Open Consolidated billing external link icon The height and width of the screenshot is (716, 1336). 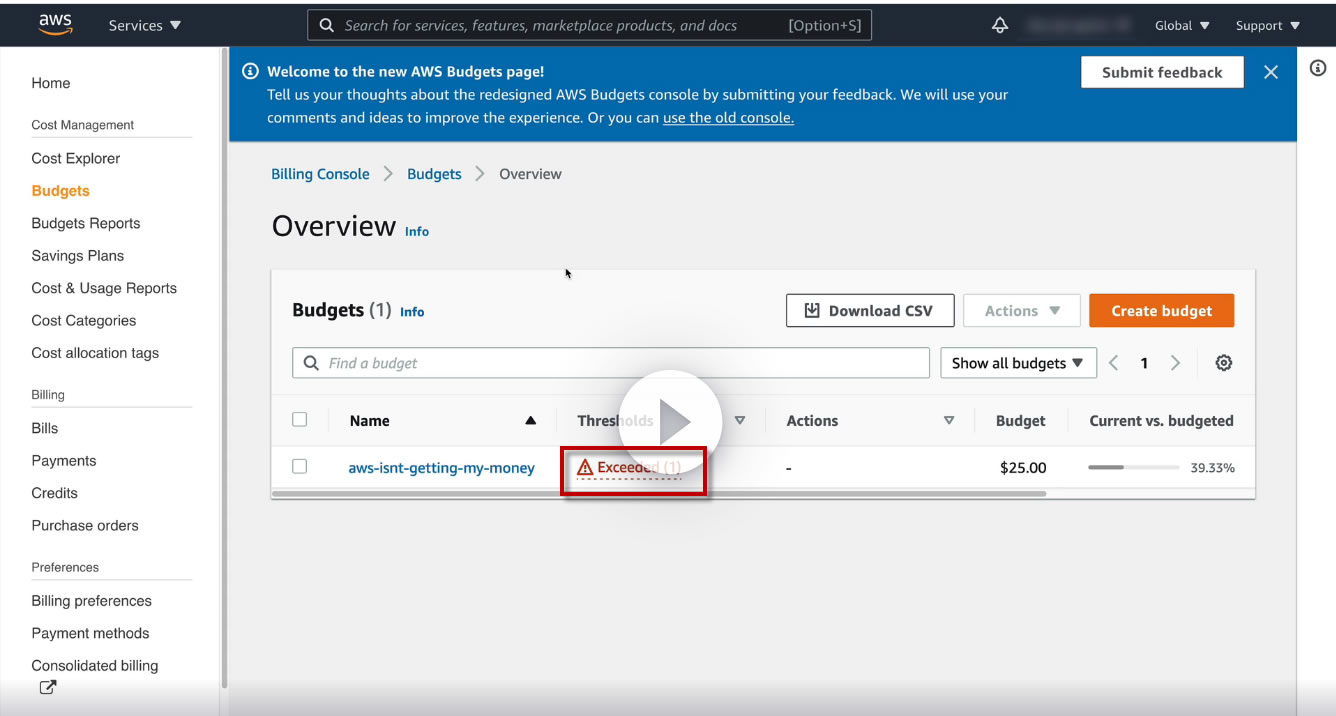click(x=47, y=688)
